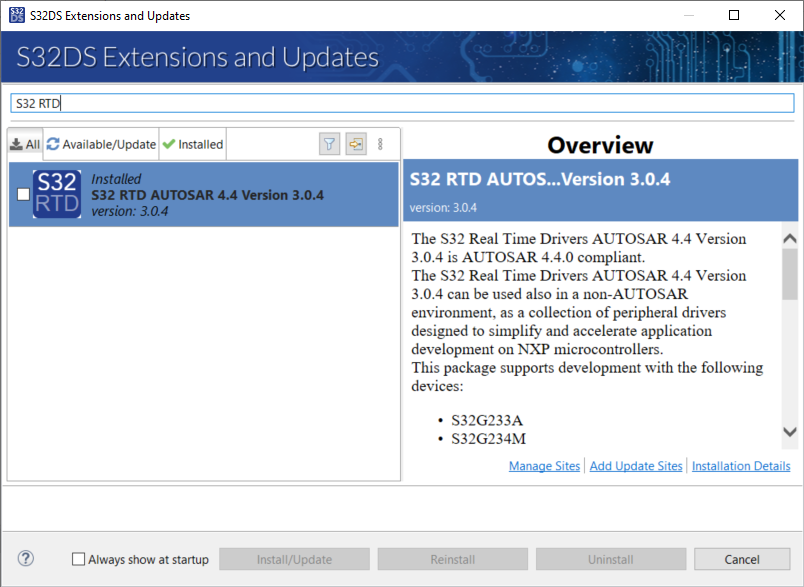This screenshot has width=804, height=587.
Task: Click the Reinstall button
Action: (453, 559)
